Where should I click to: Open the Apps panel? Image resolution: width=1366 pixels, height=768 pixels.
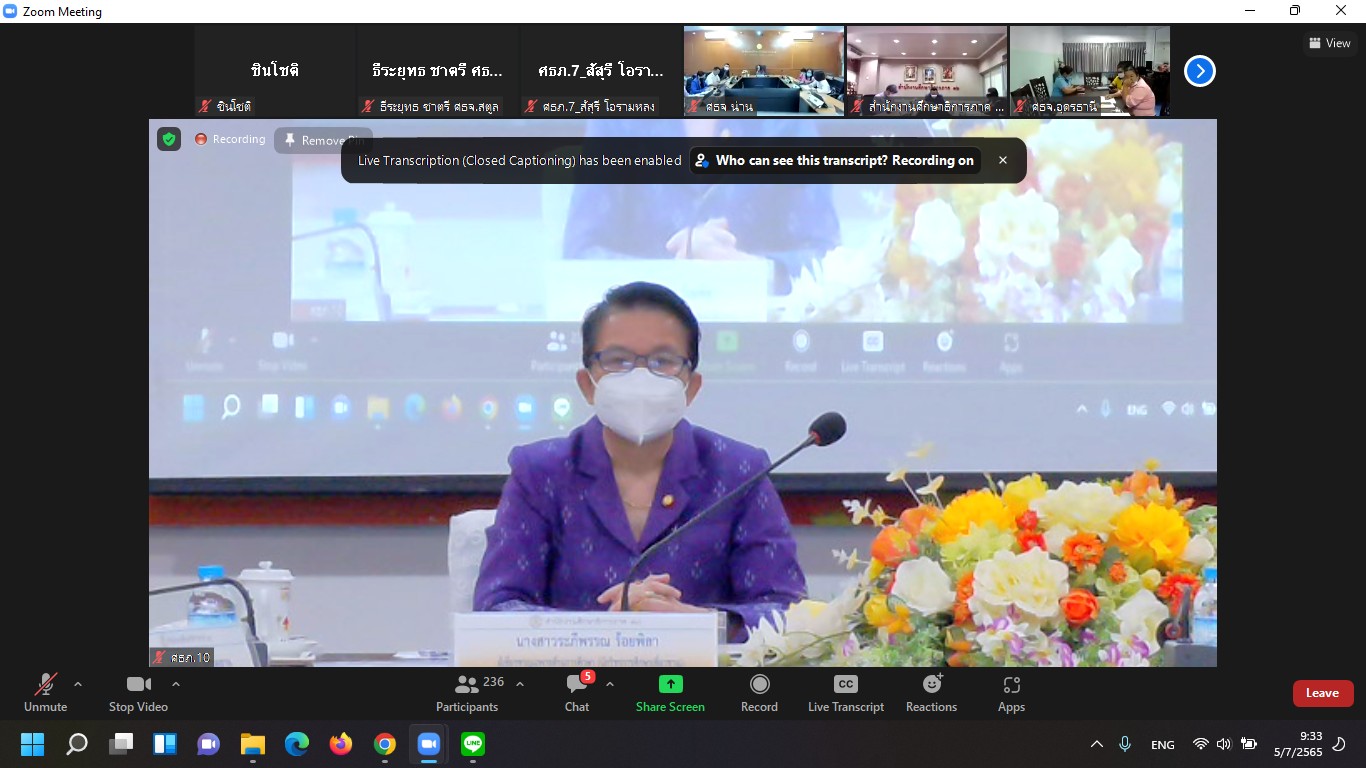pos(1011,693)
